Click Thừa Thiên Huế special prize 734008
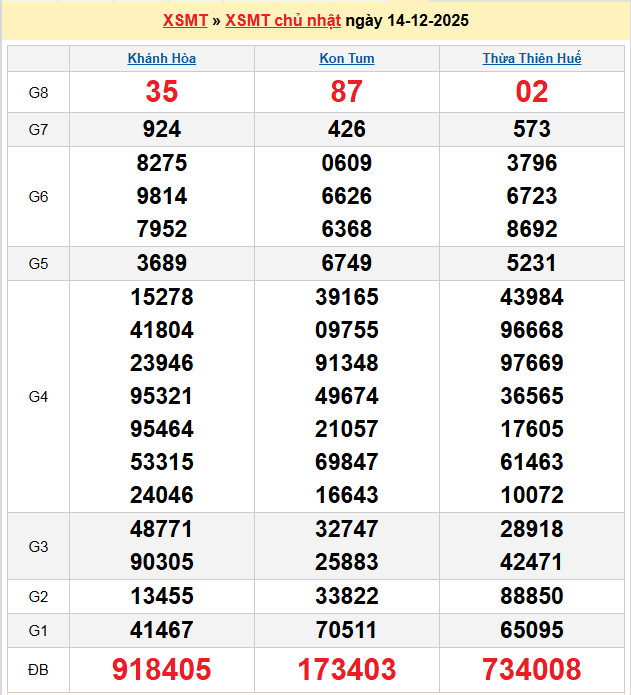The width and height of the screenshot is (631, 695). tap(531, 669)
